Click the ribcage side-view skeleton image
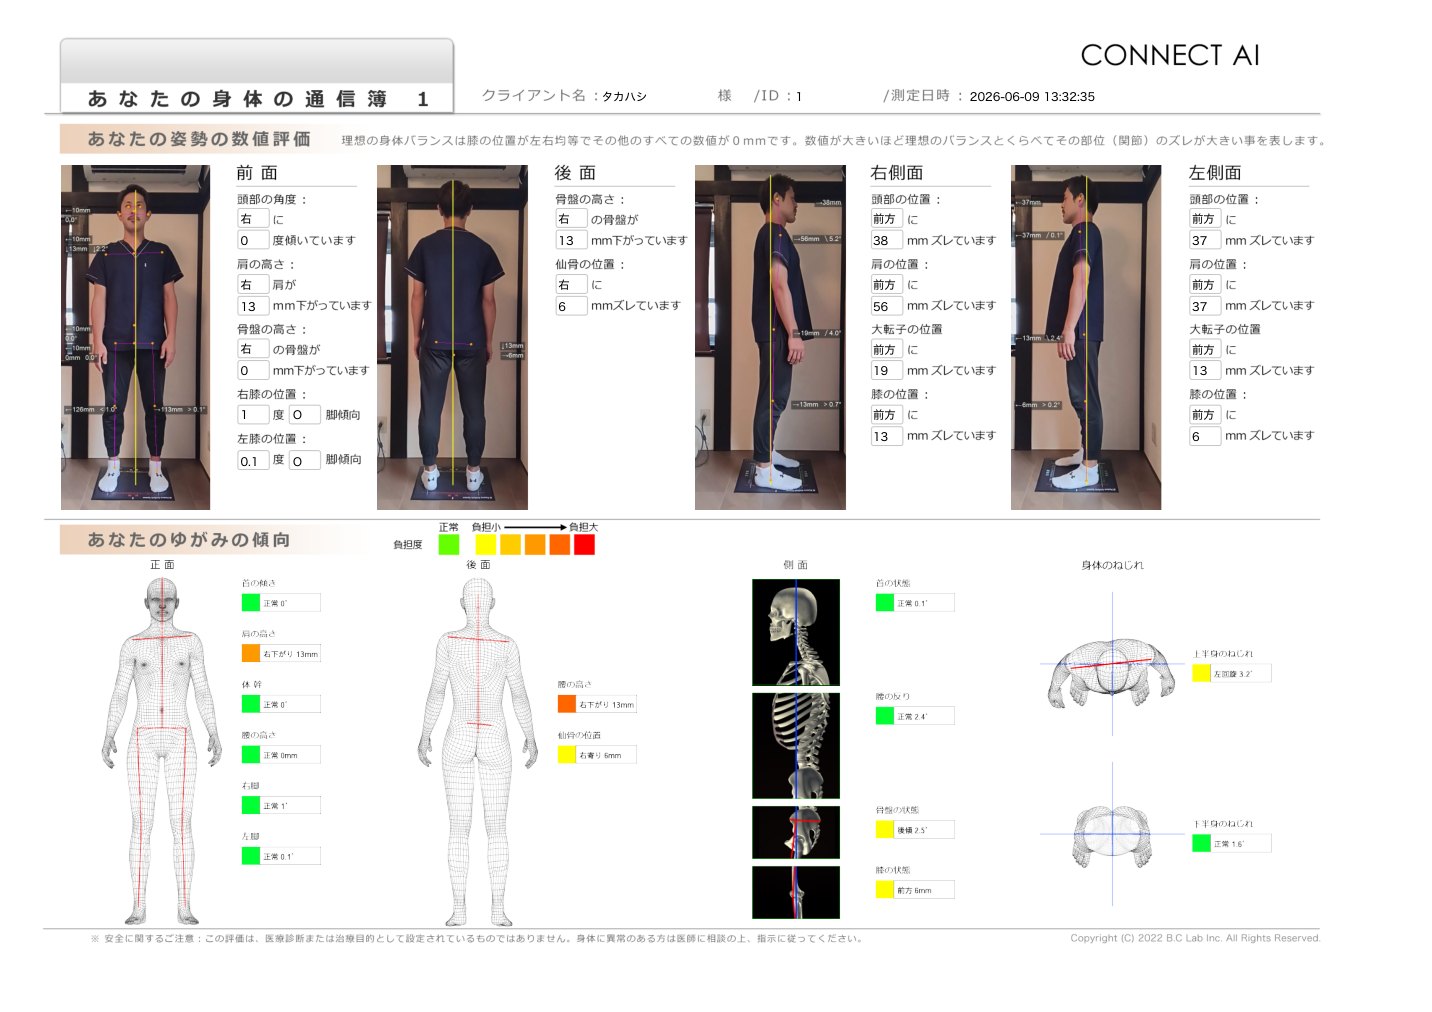Screen dimensions: 1432x1012 coord(796,745)
